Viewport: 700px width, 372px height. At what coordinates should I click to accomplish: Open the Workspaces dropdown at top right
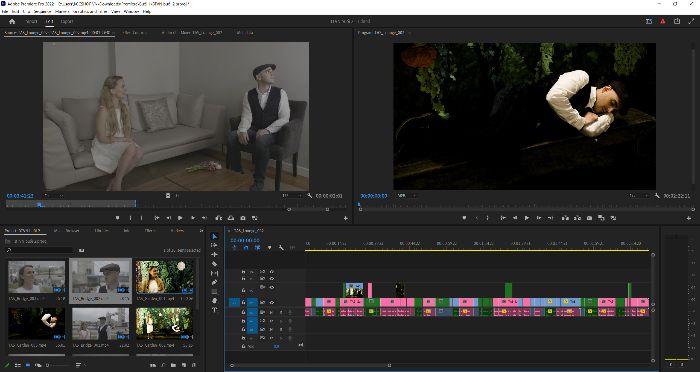pos(649,21)
